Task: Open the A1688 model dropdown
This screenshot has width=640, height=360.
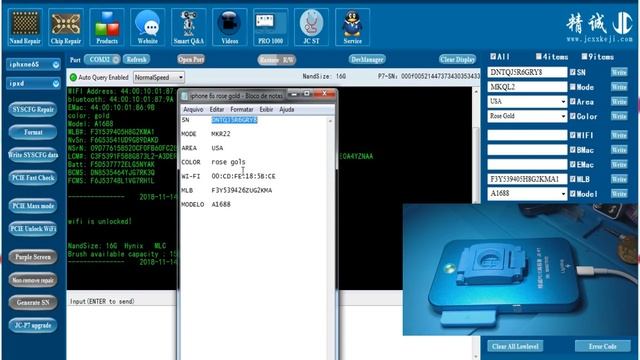Action: (527, 193)
